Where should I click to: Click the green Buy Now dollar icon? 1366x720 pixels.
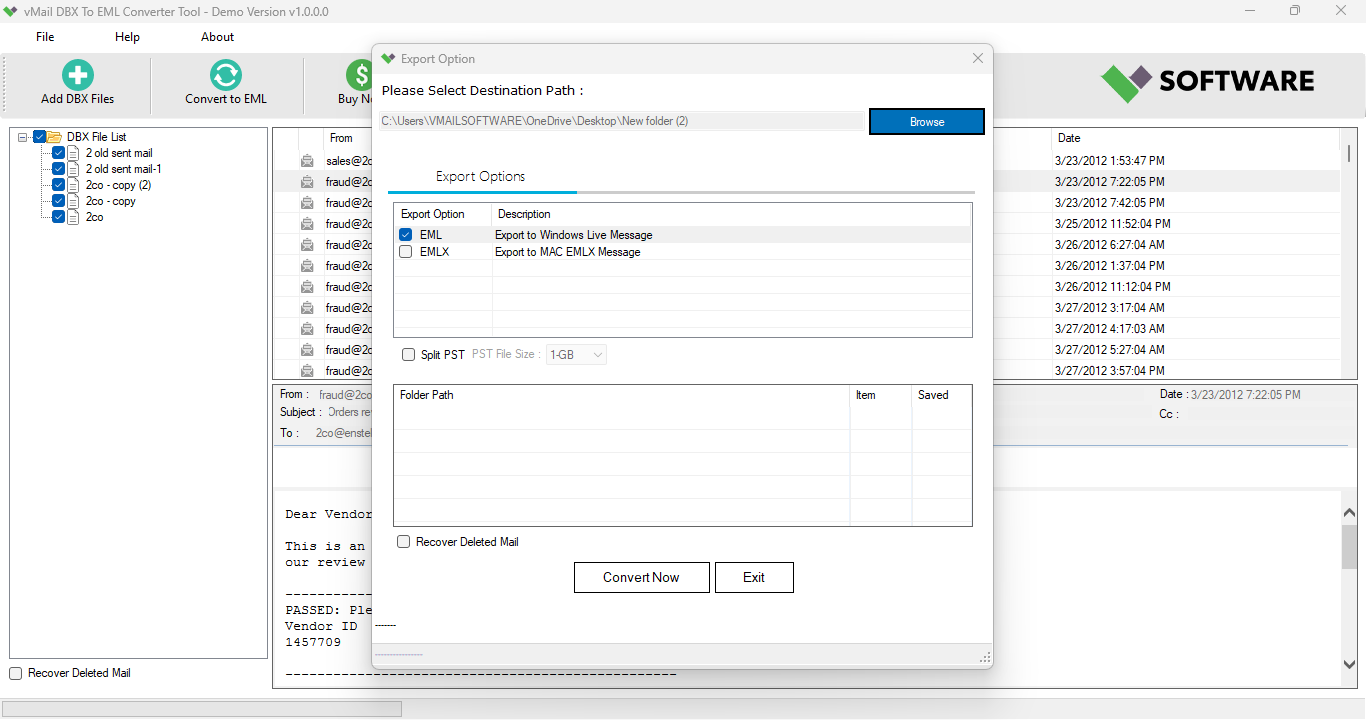click(358, 73)
